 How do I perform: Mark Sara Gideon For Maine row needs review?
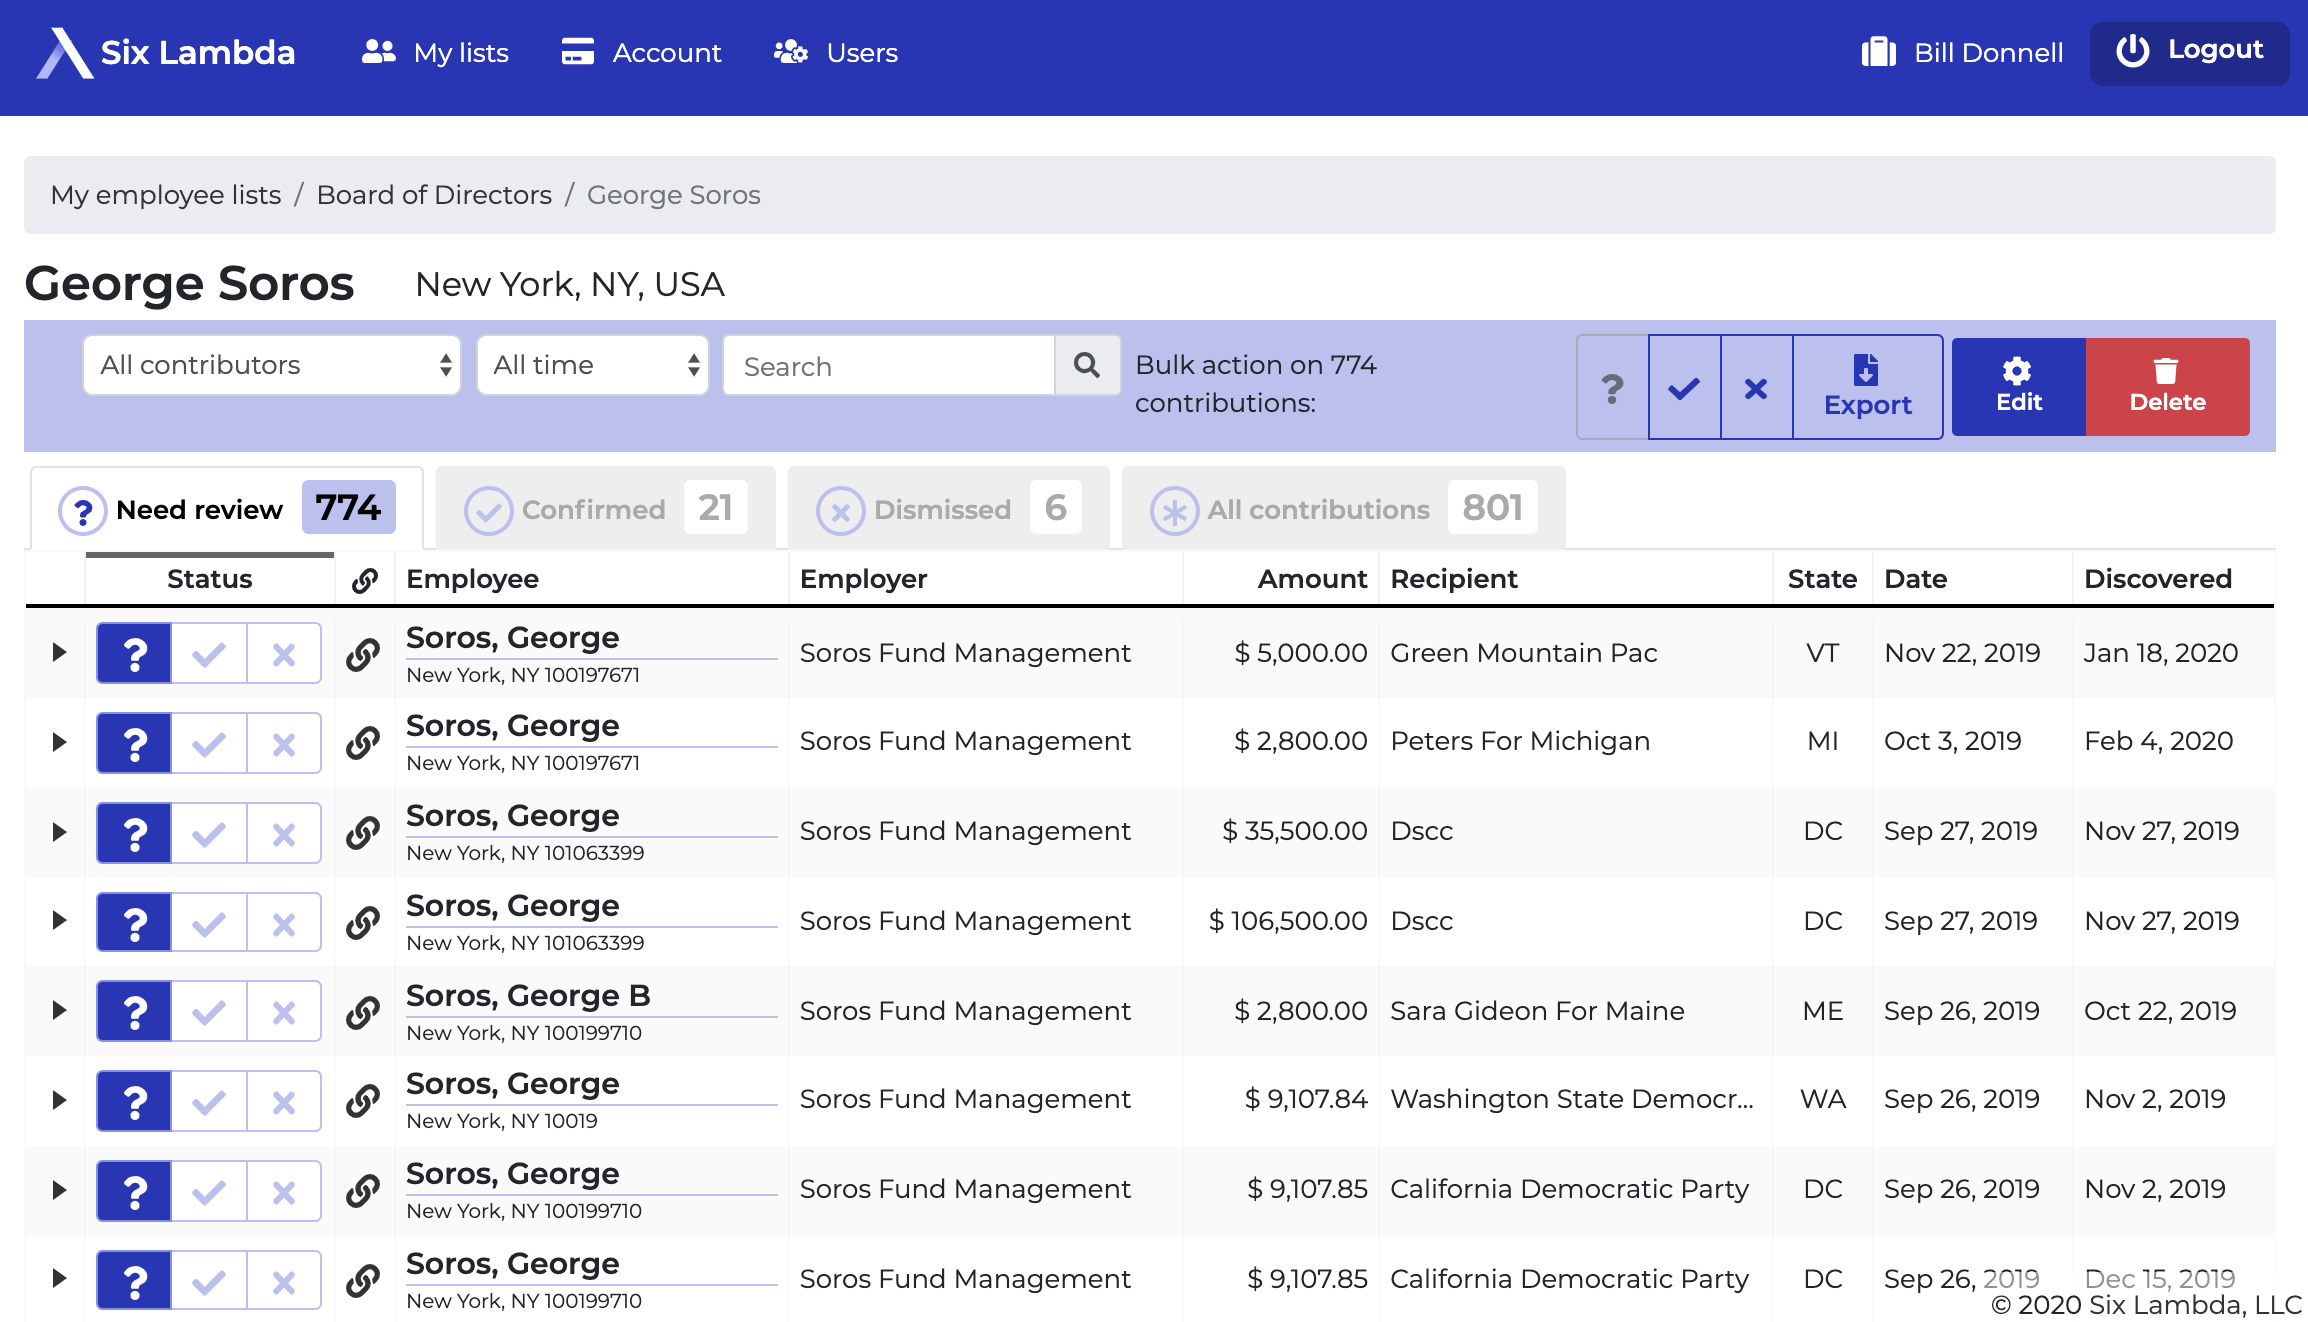pos(134,1012)
